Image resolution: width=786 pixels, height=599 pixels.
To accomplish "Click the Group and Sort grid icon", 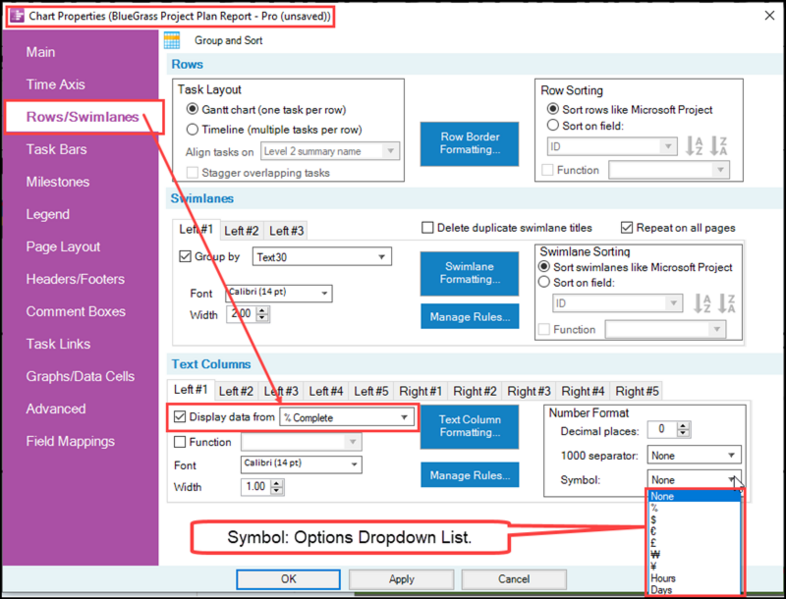I will [x=172, y=40].
